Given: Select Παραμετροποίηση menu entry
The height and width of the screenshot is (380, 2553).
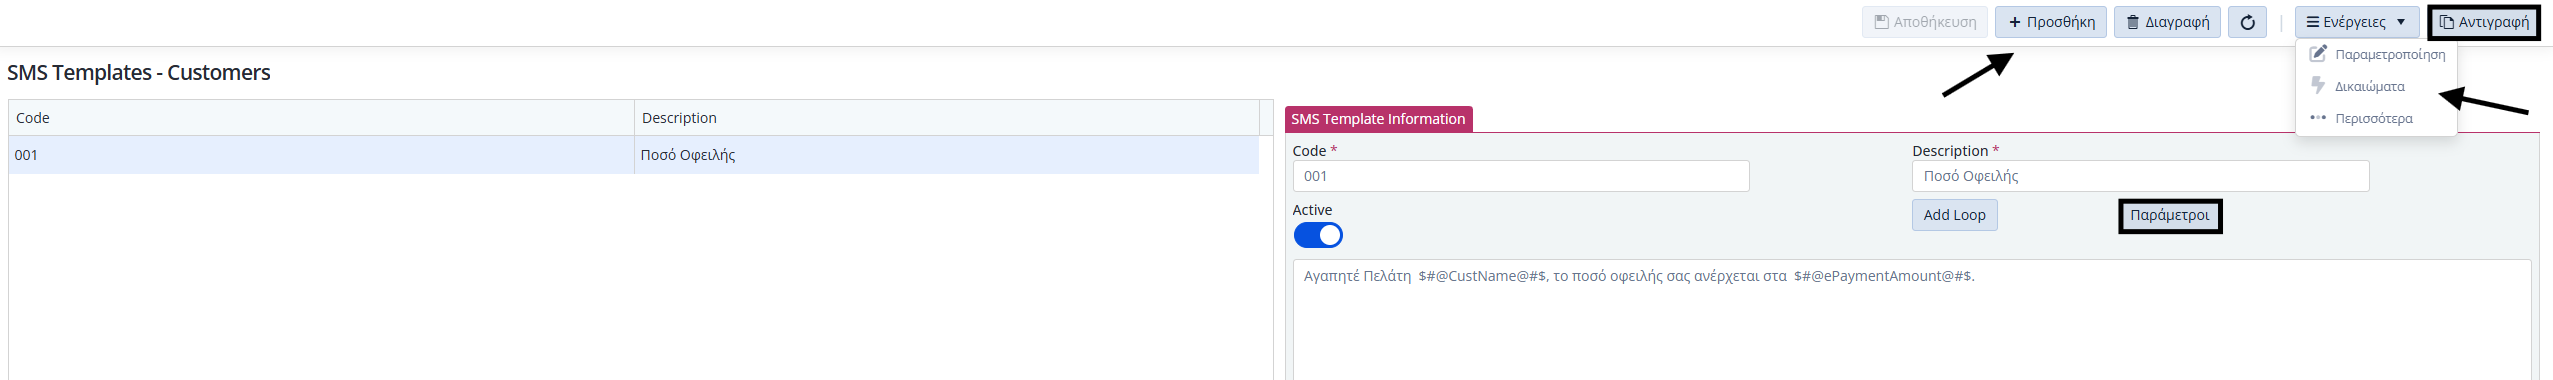Looking at the screenshot, I should point(2377,54).
